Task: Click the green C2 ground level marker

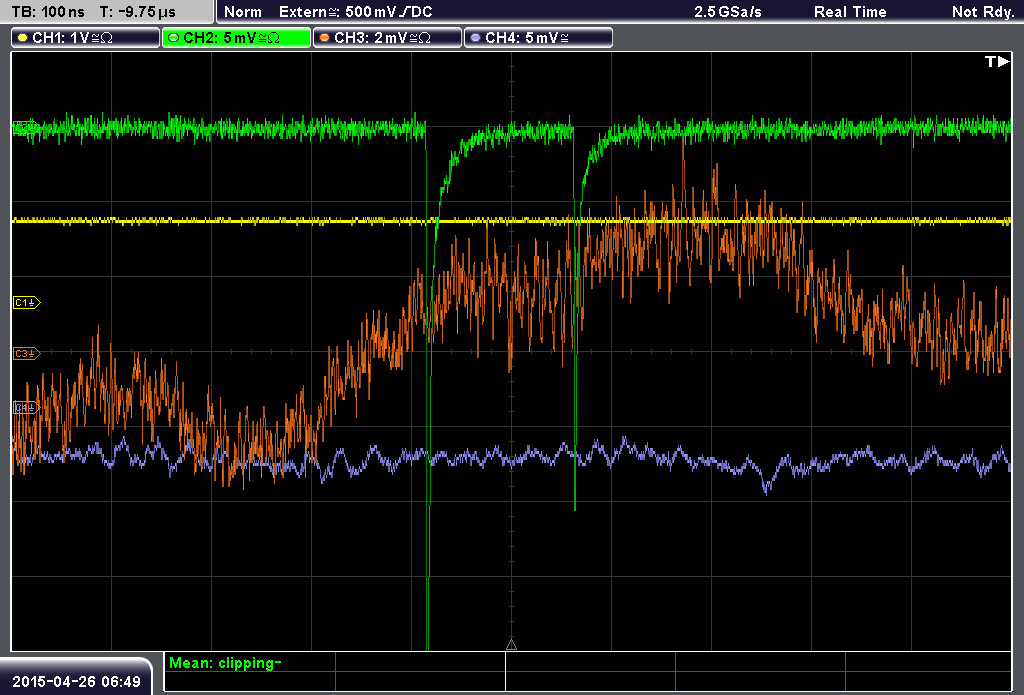Action: click(x=25, y=127)
